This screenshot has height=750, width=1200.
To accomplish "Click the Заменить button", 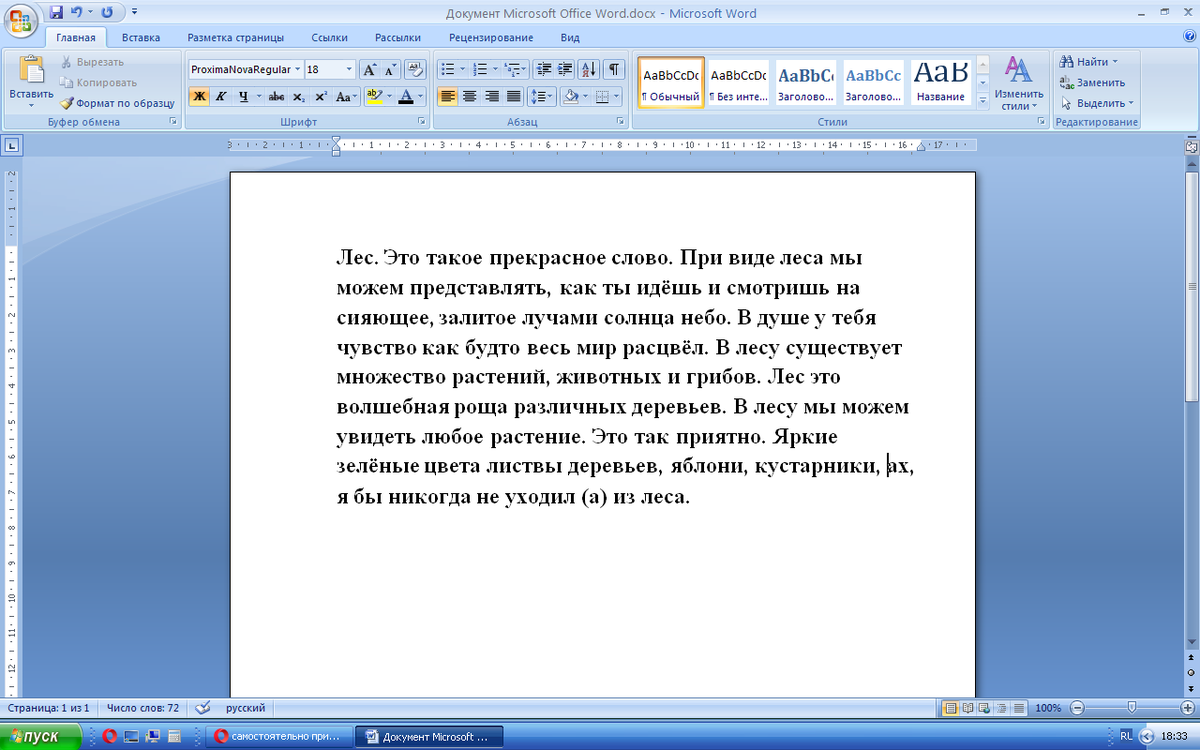I will point(1093,83).
